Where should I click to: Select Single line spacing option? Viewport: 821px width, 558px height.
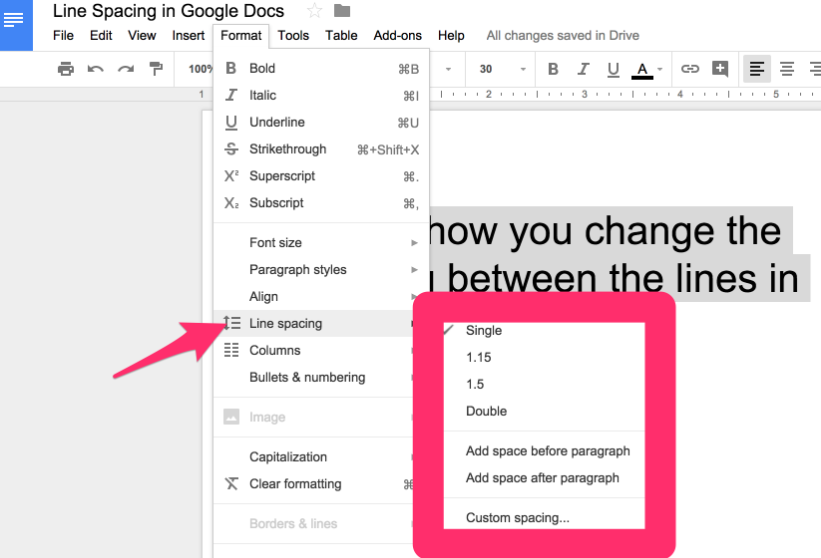pyautogui.click(x=484, y=331)
